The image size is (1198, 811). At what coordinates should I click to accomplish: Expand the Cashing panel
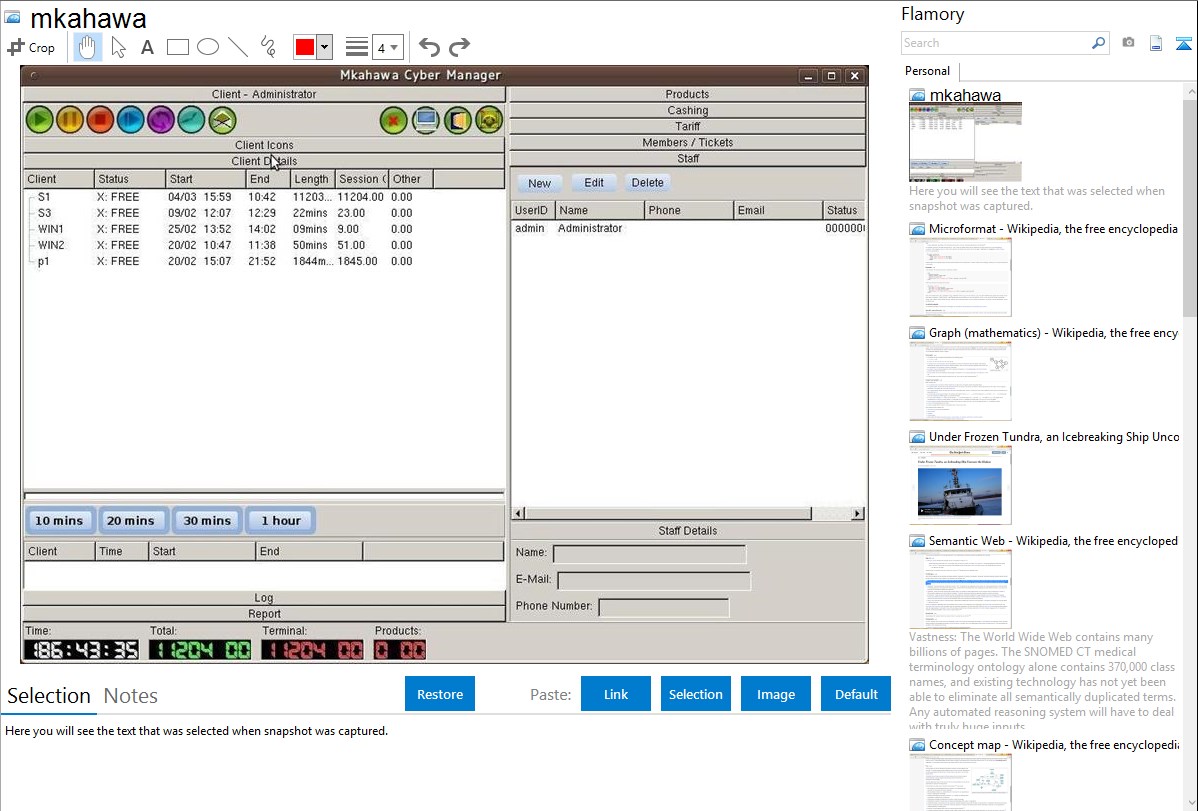coord(687,110)
